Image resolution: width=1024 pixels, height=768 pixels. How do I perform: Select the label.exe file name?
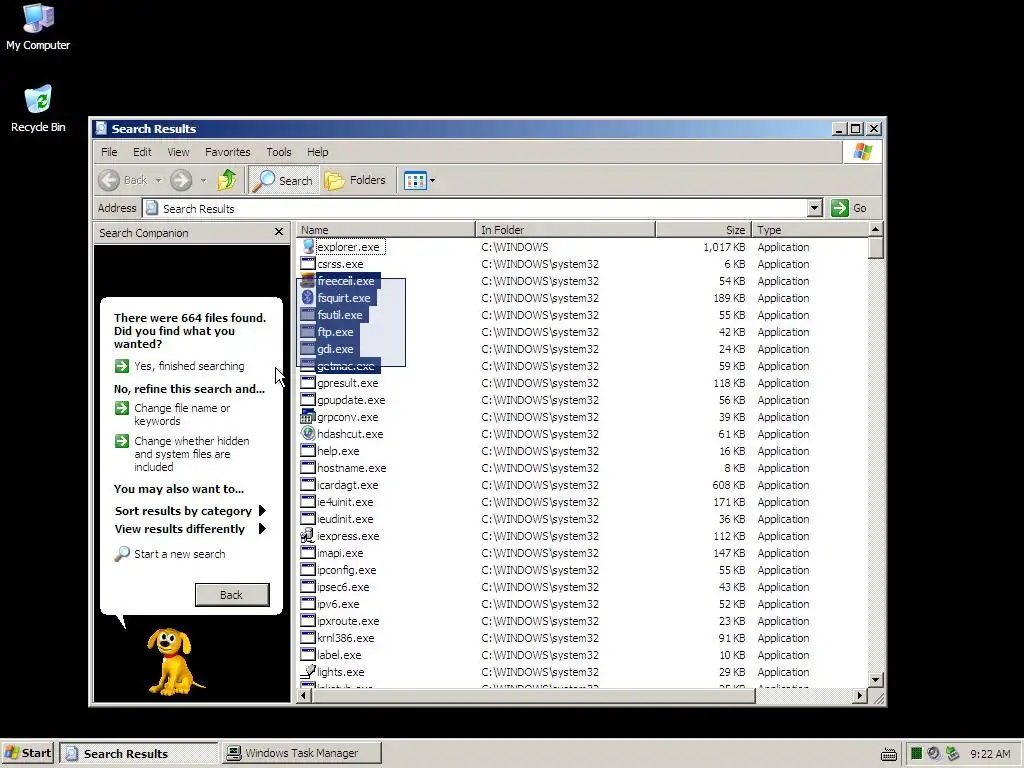click(x=339, y=655)
